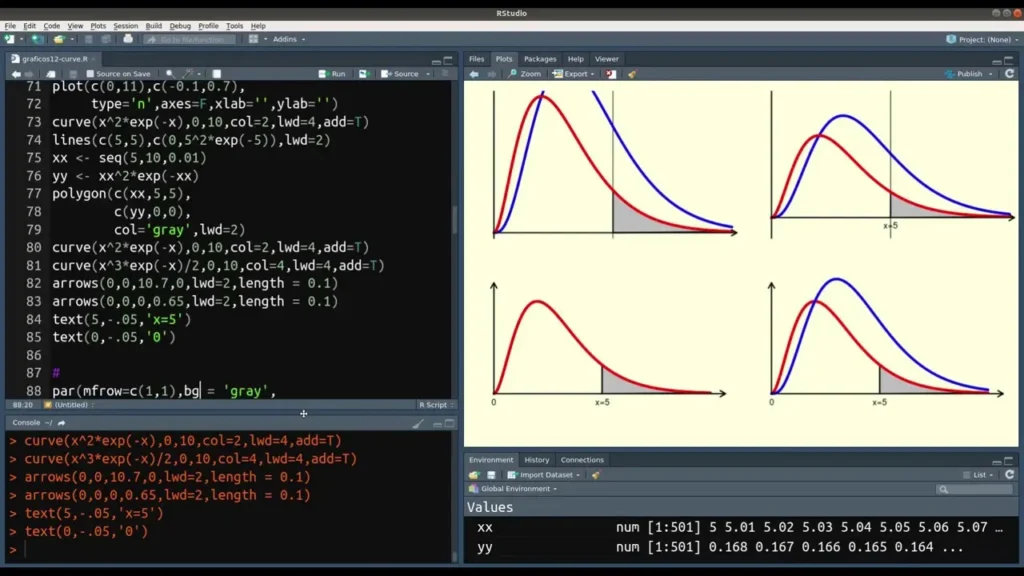Screen dimensions: 1024x576
Task: Switch to the History tab
Action: click(537, 460)
